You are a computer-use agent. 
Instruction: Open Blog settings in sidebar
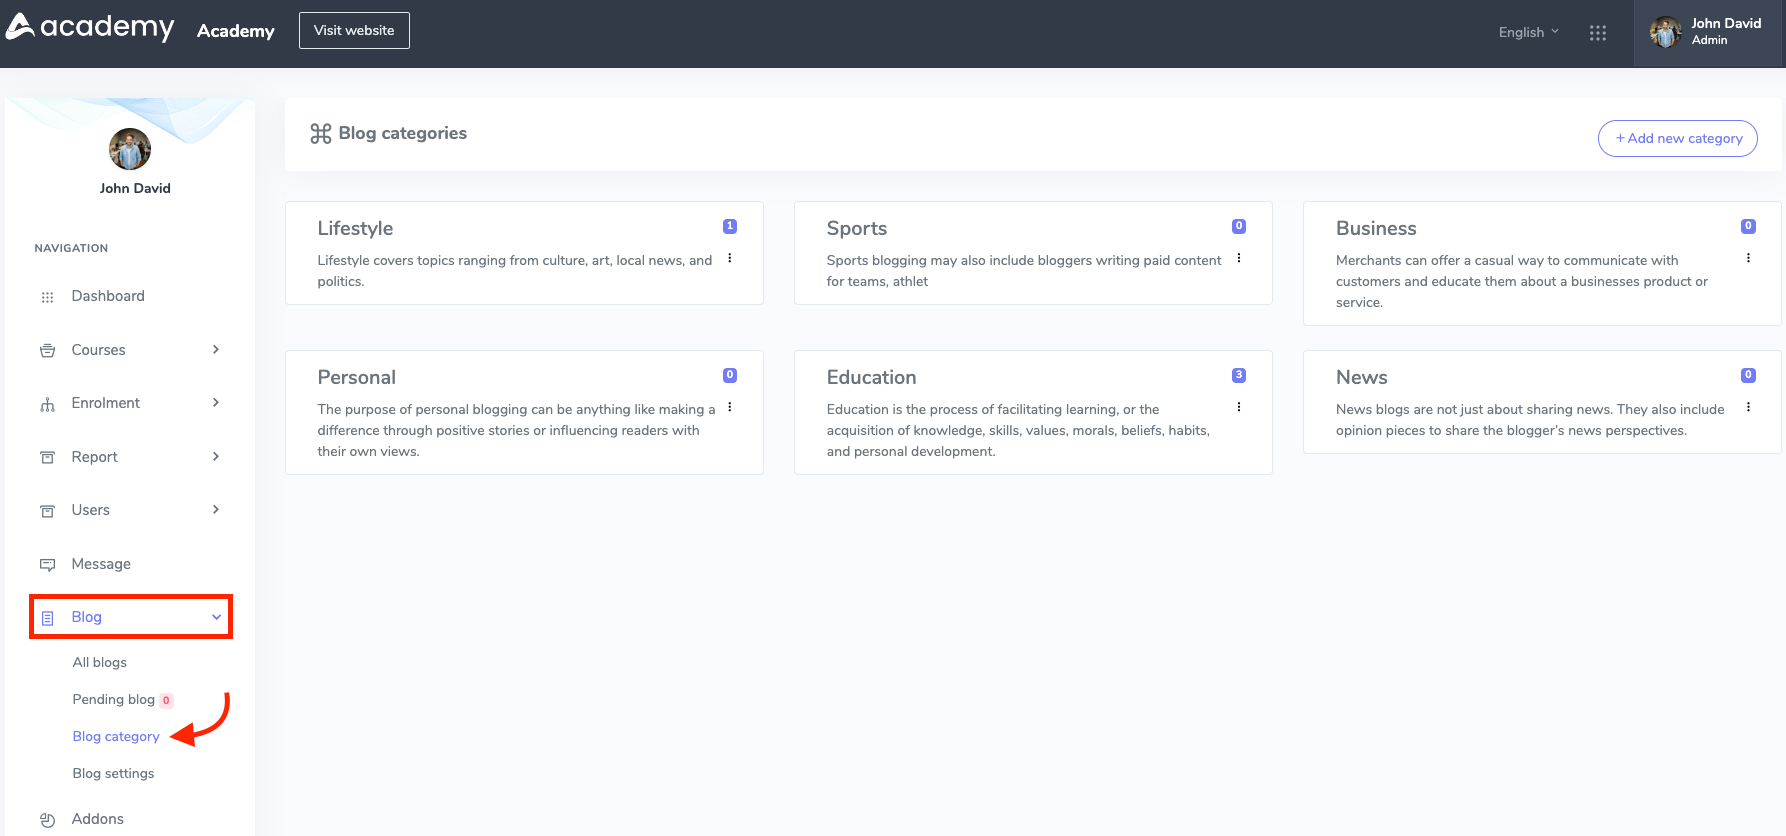(x=113, y=773)
